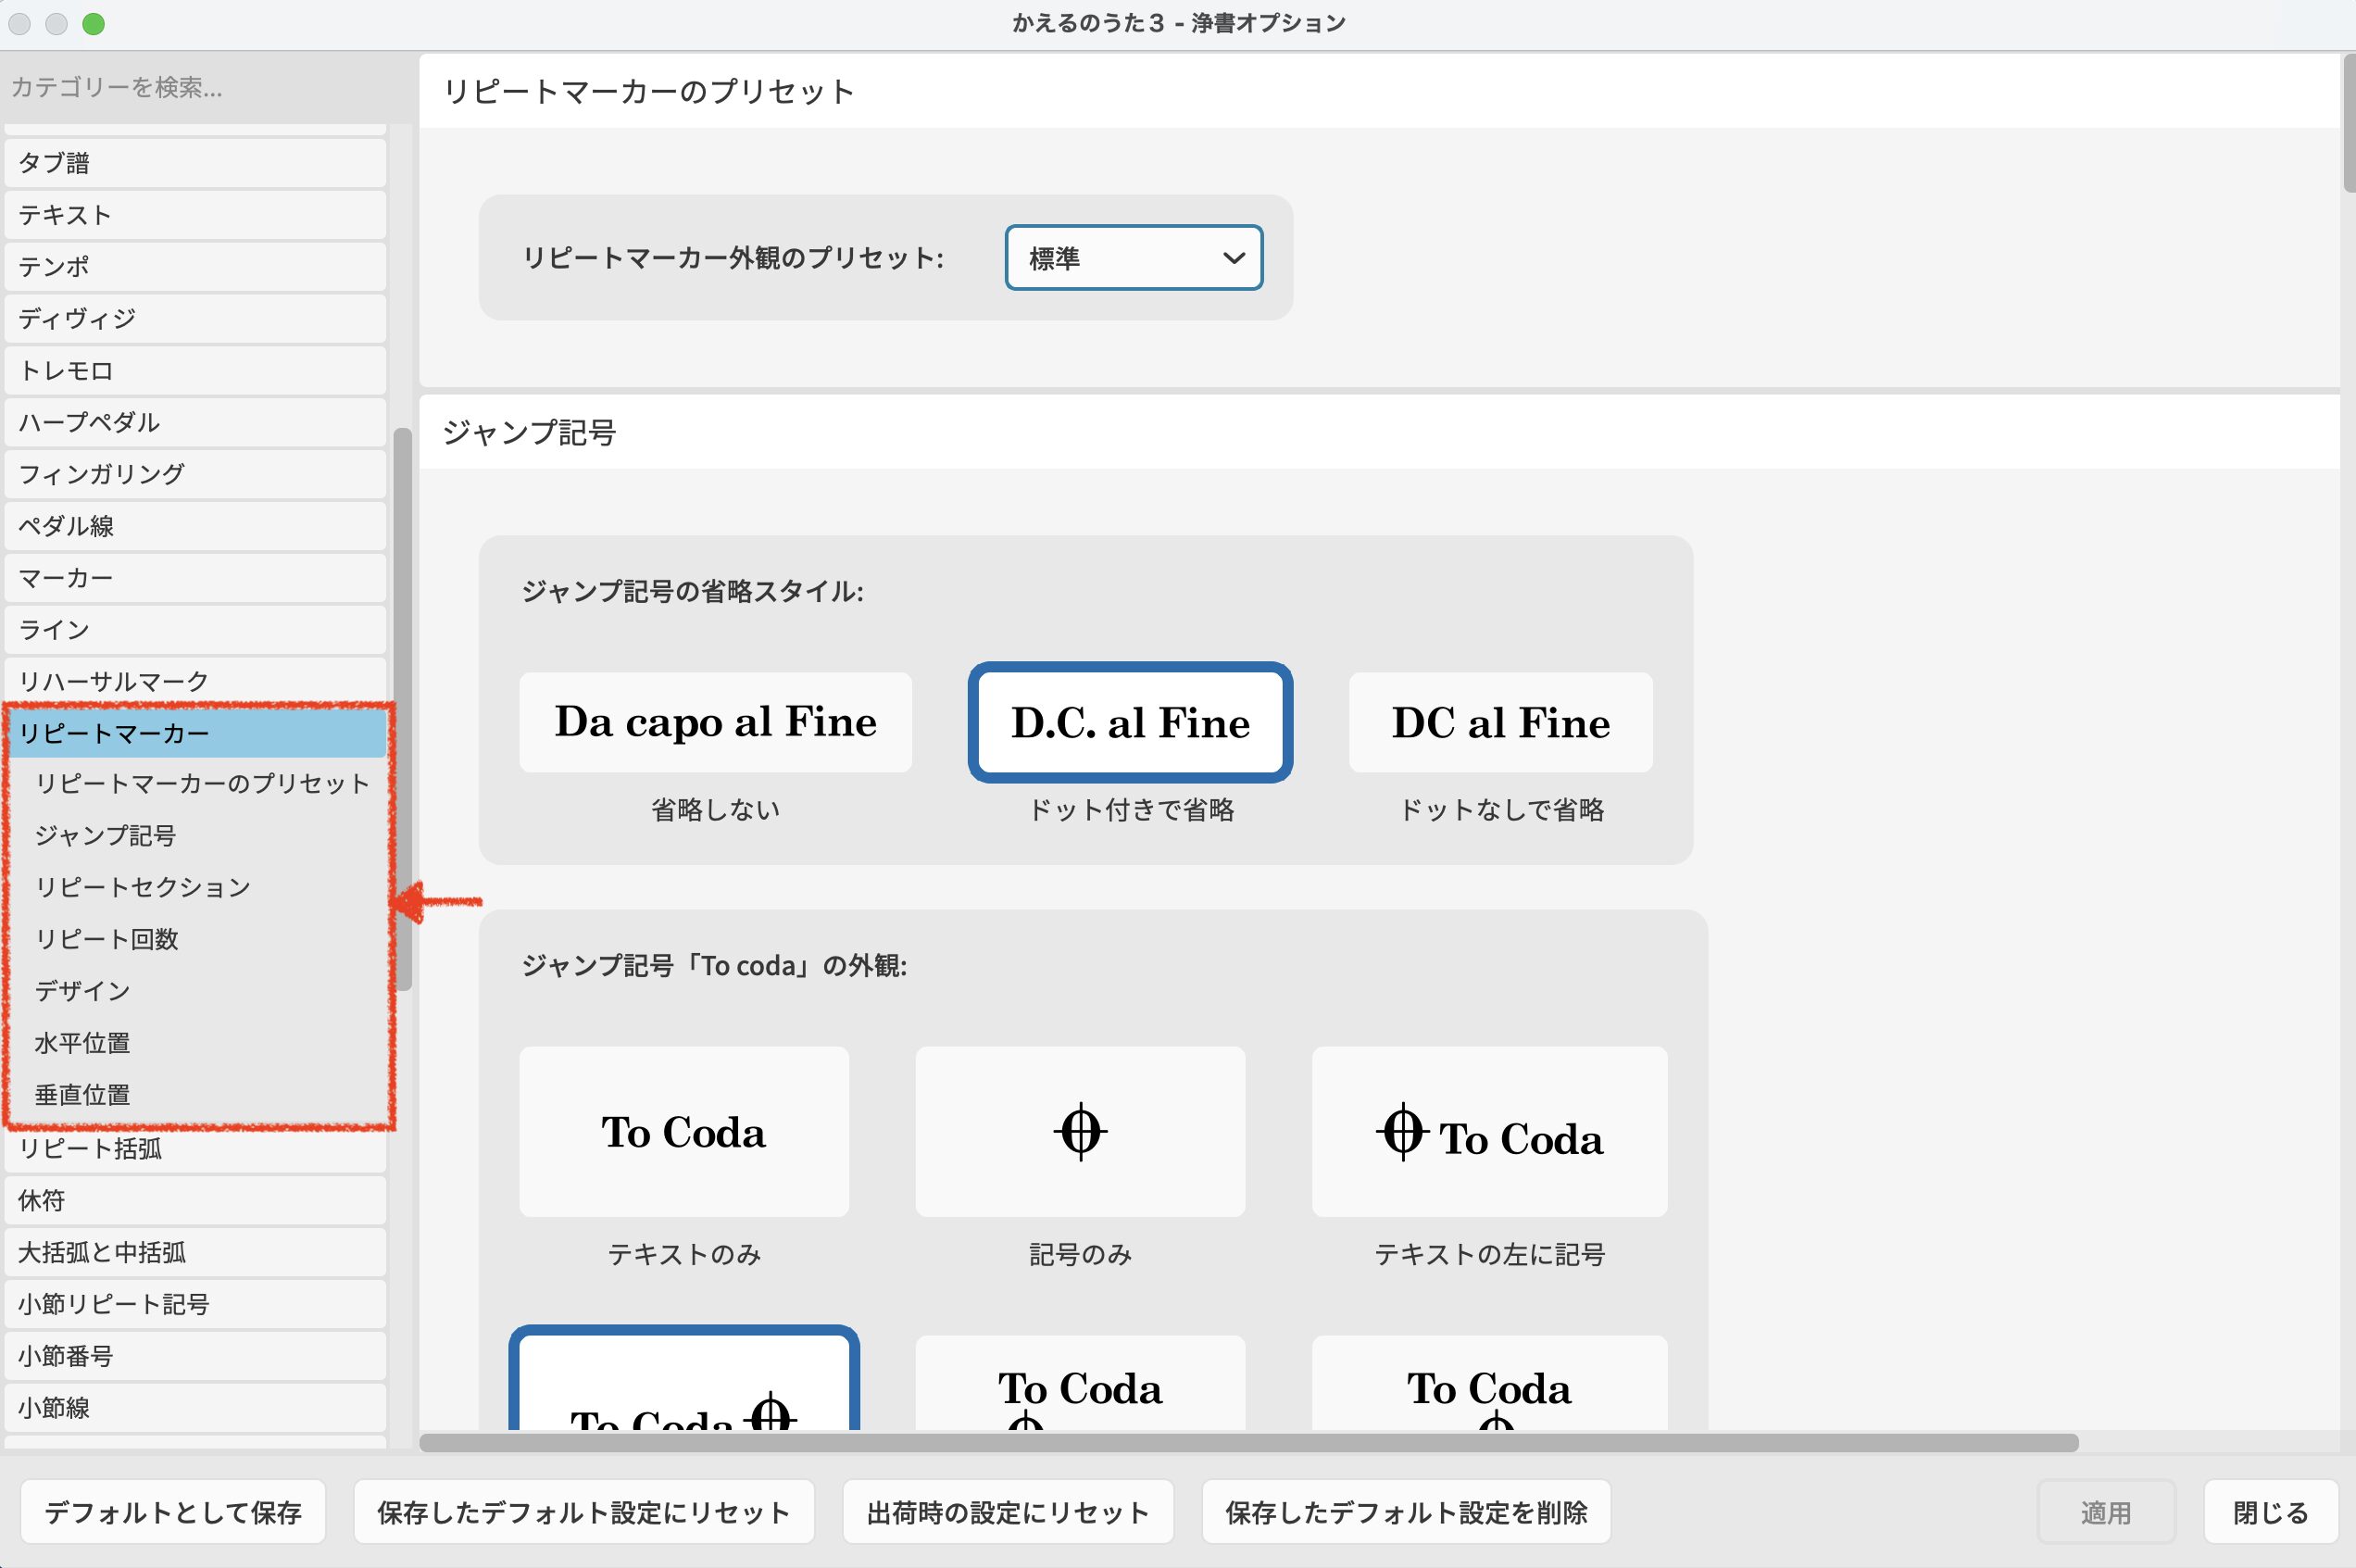
Task: Go to ジャンプ記号 subsection in sidebar
Action: click(x=105, y=835)
